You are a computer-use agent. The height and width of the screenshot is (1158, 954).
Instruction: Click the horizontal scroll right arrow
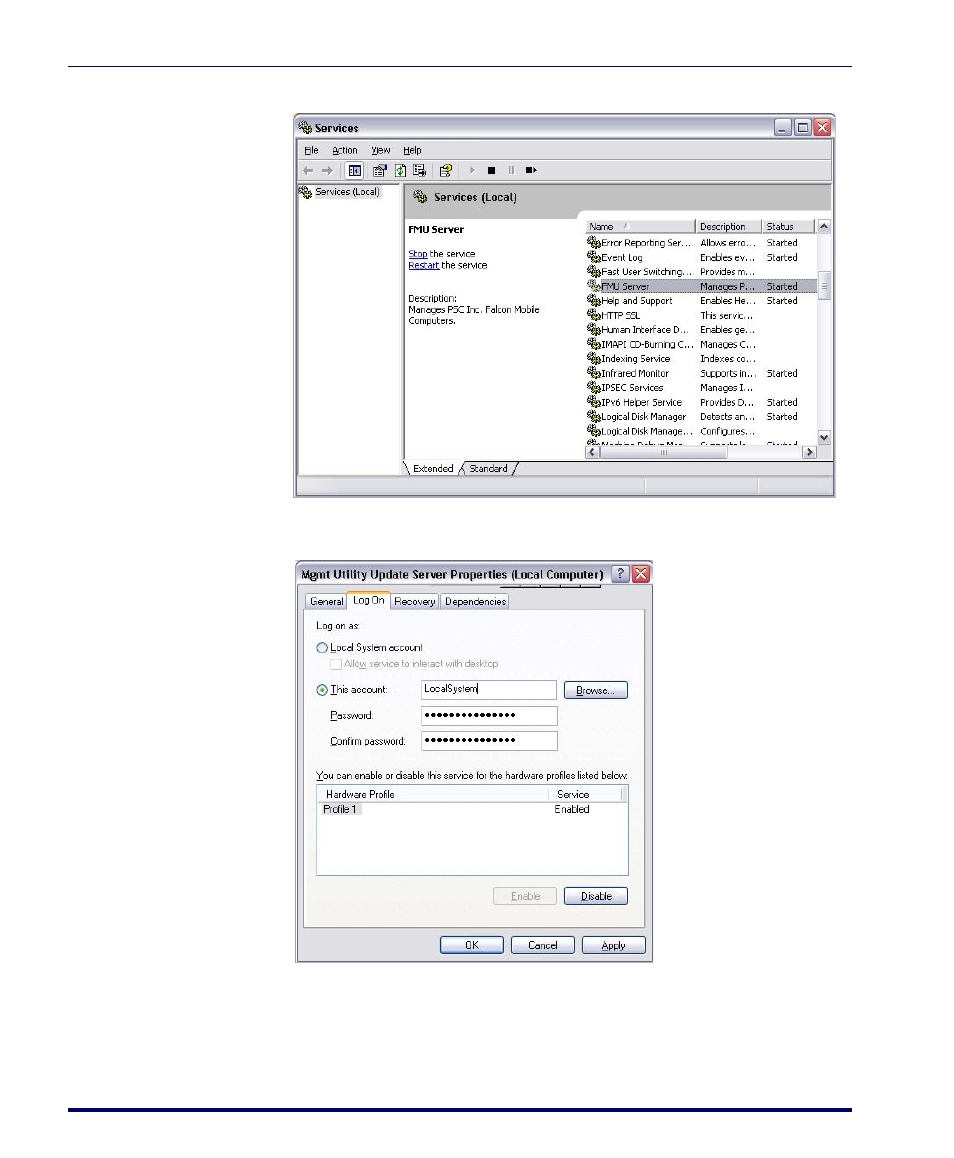pyautogui.click(x=809, y=452)
